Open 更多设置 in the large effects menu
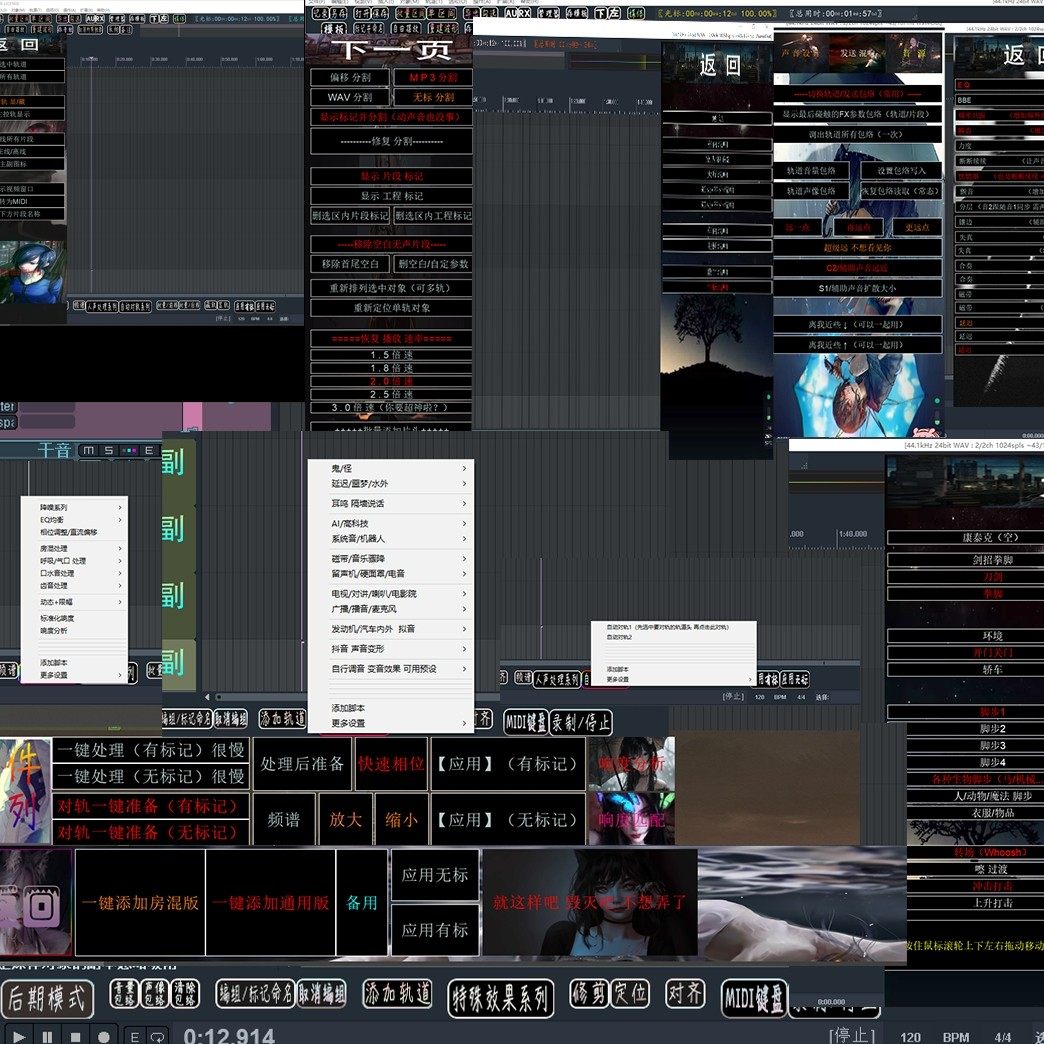 pyautogui.click(x=392, y=723)
